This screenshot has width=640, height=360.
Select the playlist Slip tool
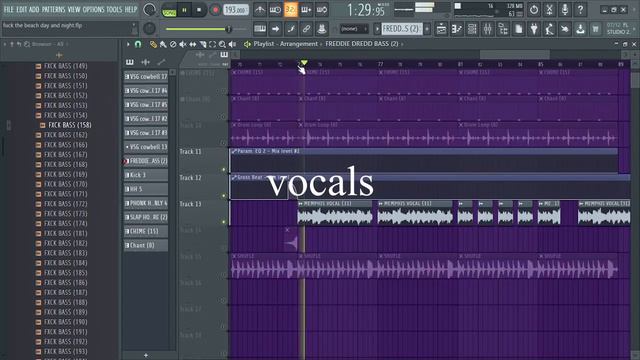tap(192, 44)
